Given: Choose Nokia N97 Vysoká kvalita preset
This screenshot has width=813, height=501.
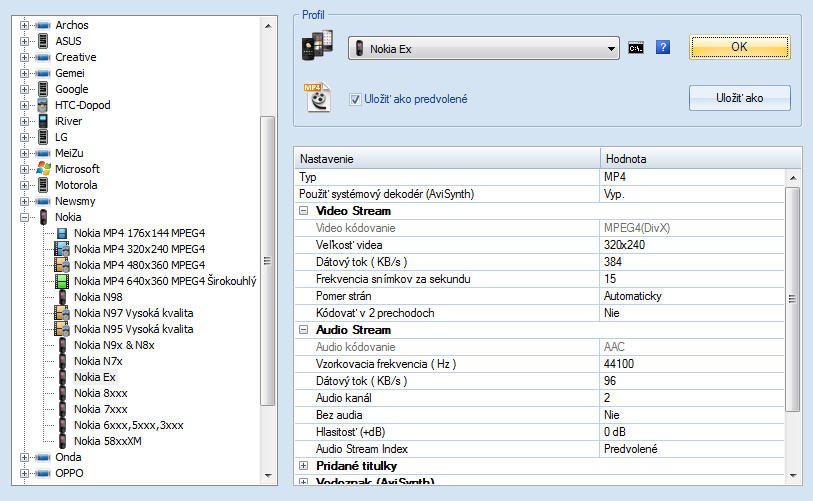Looking at the screenshot, I should click(x=133, y=313).
